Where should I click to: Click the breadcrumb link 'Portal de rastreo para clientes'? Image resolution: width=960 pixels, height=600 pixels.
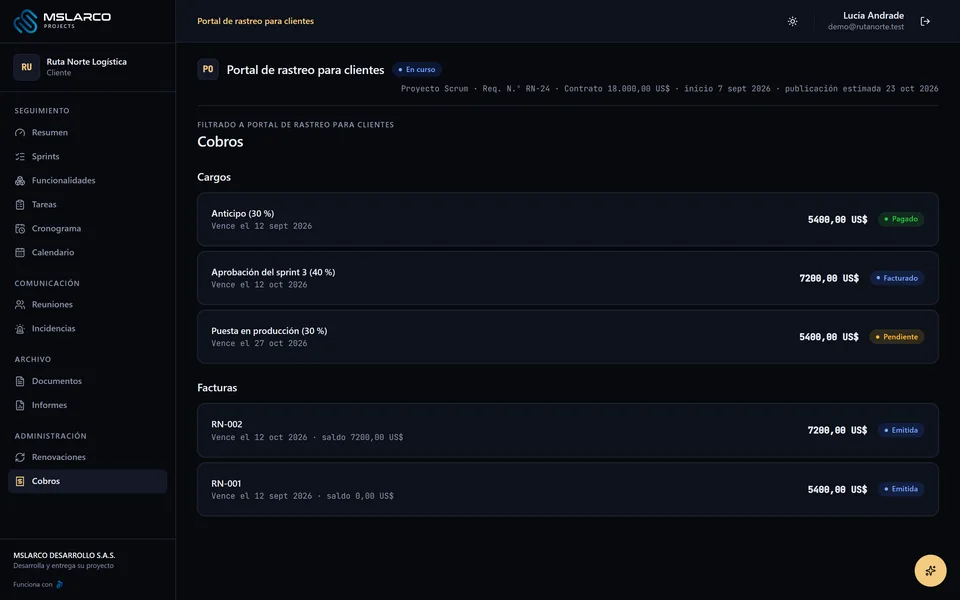(255, 21)
